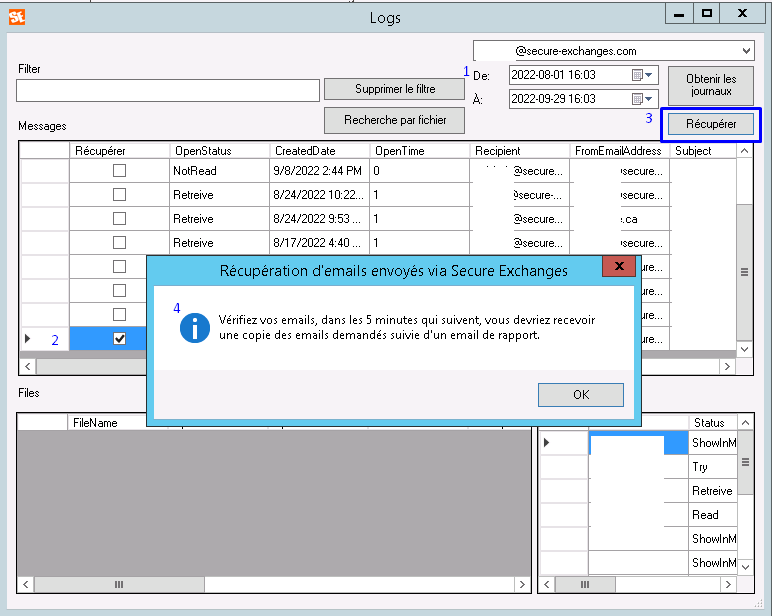Screen dimensions: 772x616
Task: Click the Messages grid vertical scrollbar thumb
Action: tap(744, 272)
